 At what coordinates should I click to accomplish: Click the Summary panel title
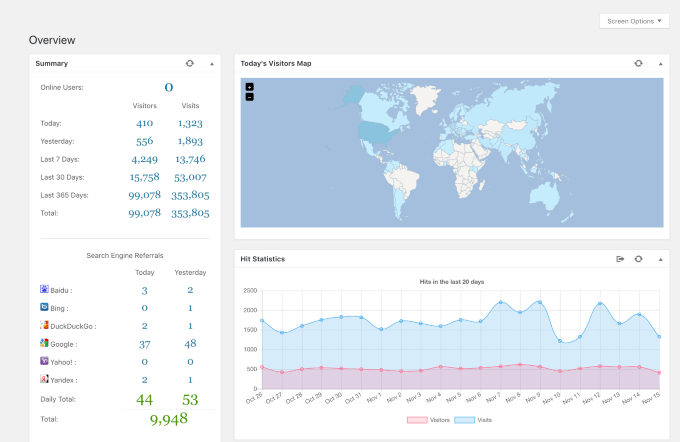[x=52, y=63]
